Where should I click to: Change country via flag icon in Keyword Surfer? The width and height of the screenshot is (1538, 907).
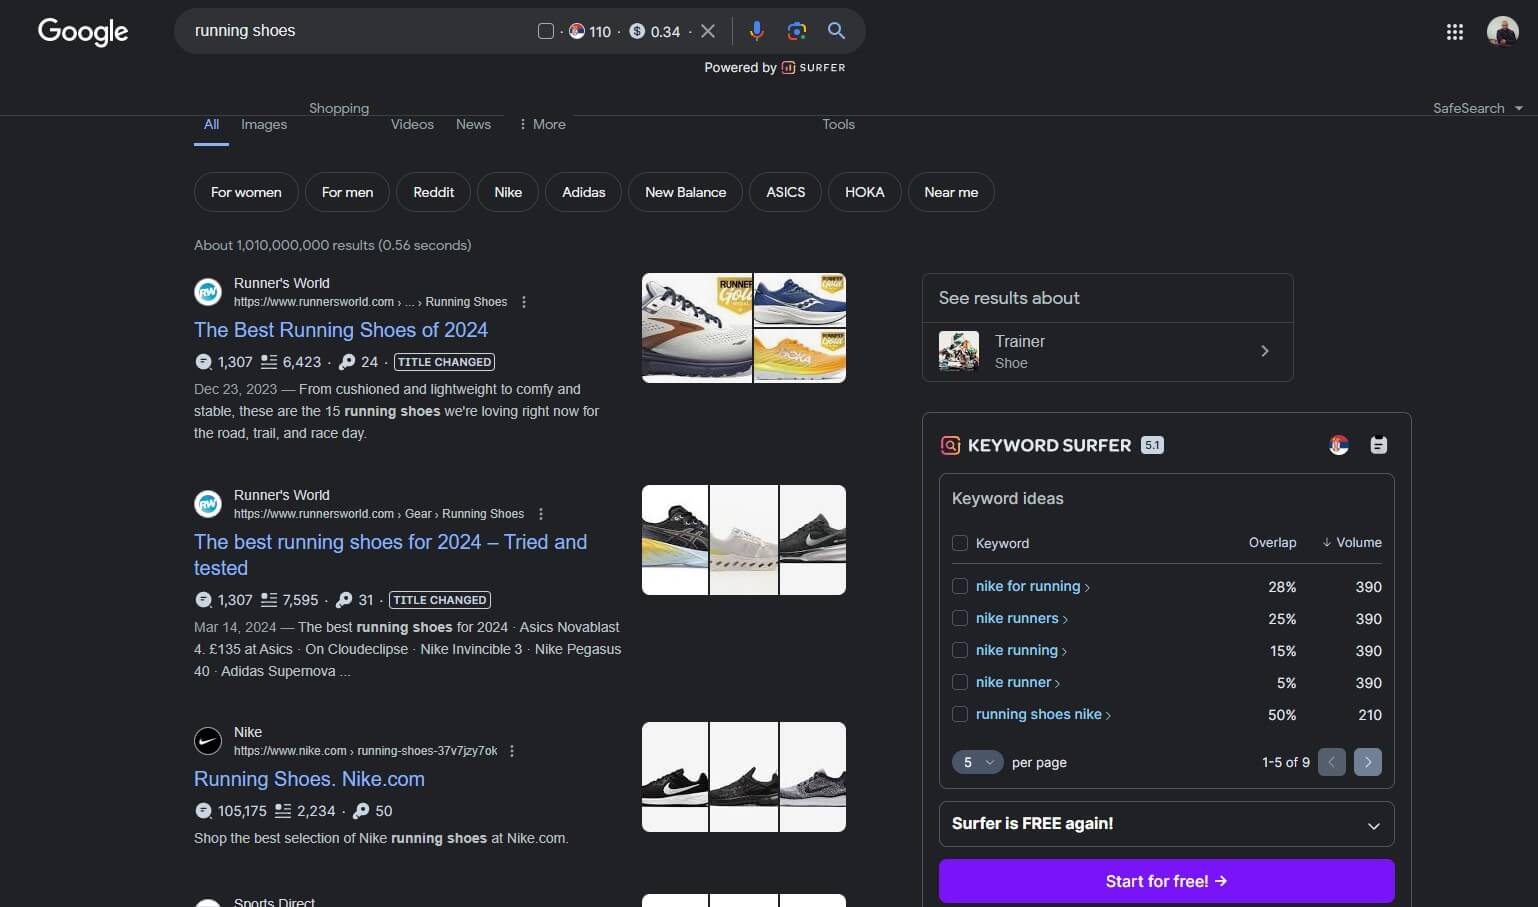pos(1339,445)
